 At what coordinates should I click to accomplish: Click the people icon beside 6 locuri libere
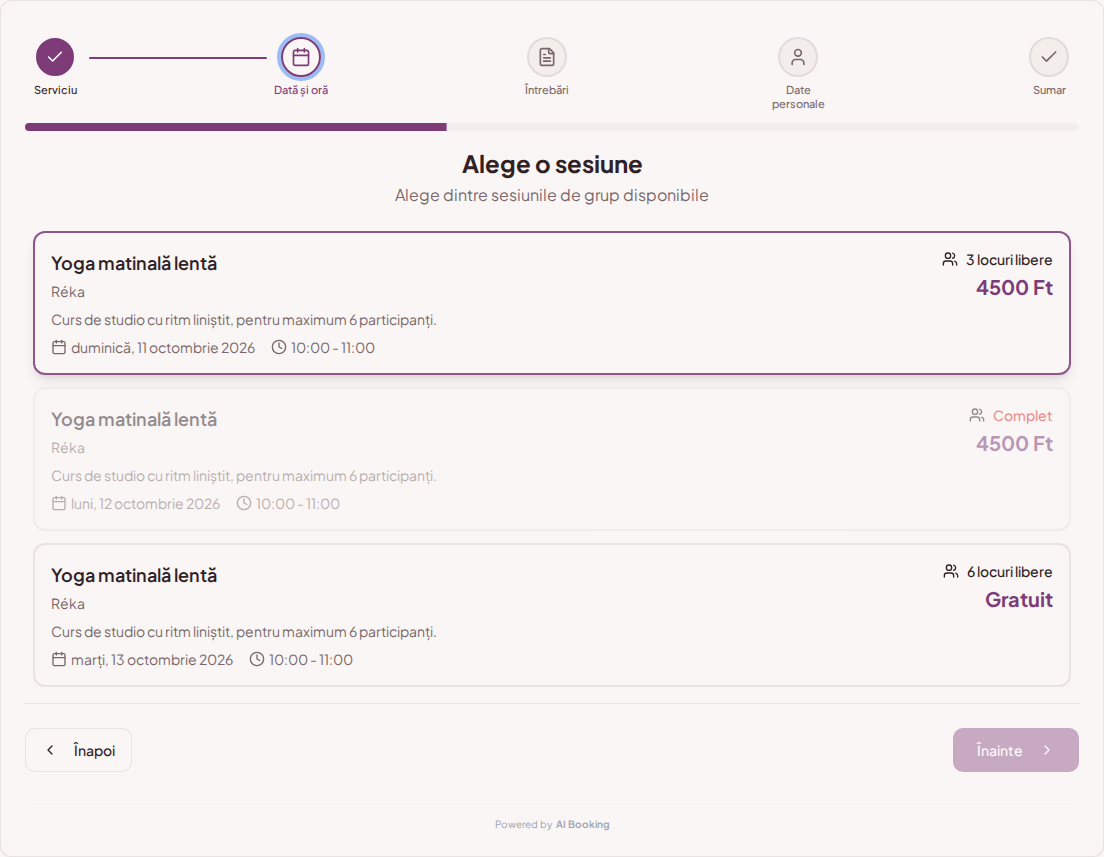coord(951,572)
